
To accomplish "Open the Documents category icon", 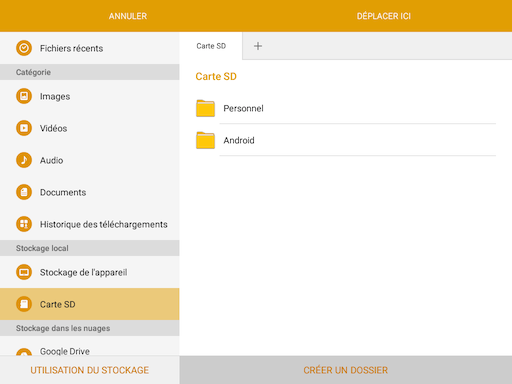I will tap(24, 192).
